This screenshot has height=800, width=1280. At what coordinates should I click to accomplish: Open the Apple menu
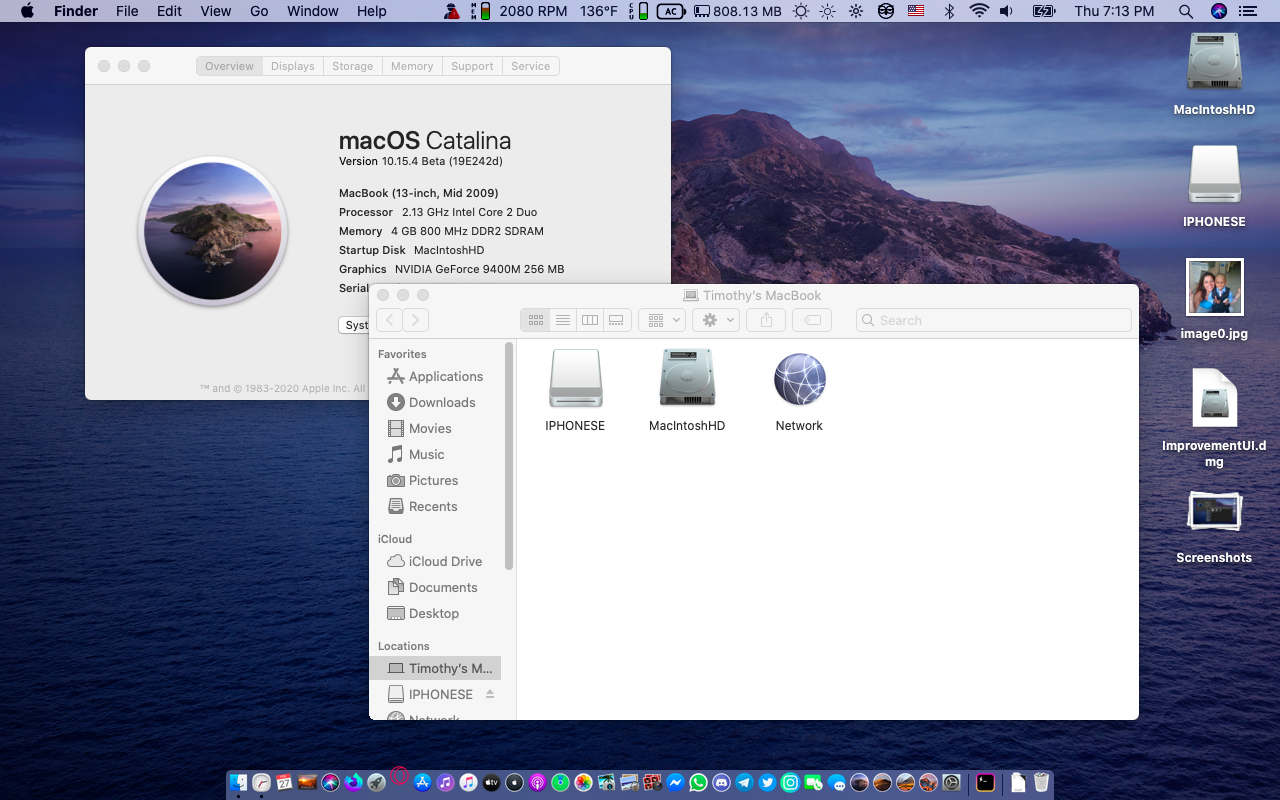coord(27,11)
